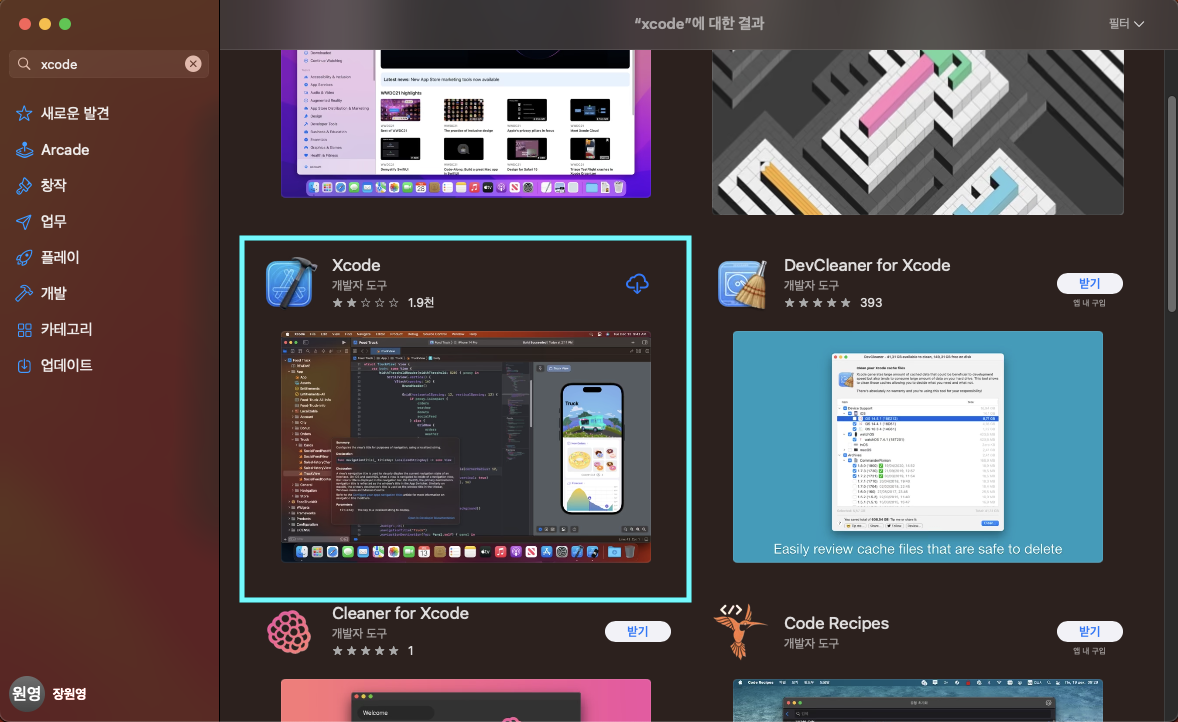Open the 개발 section
The height and width of the screenshot is (722, 1178).
tap(53, 293)
